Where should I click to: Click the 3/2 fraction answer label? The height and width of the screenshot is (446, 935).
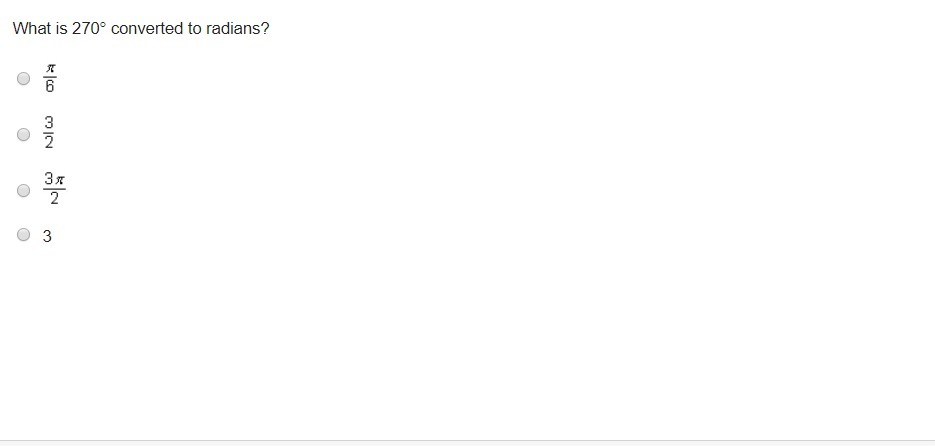click(x=48, y=133)
